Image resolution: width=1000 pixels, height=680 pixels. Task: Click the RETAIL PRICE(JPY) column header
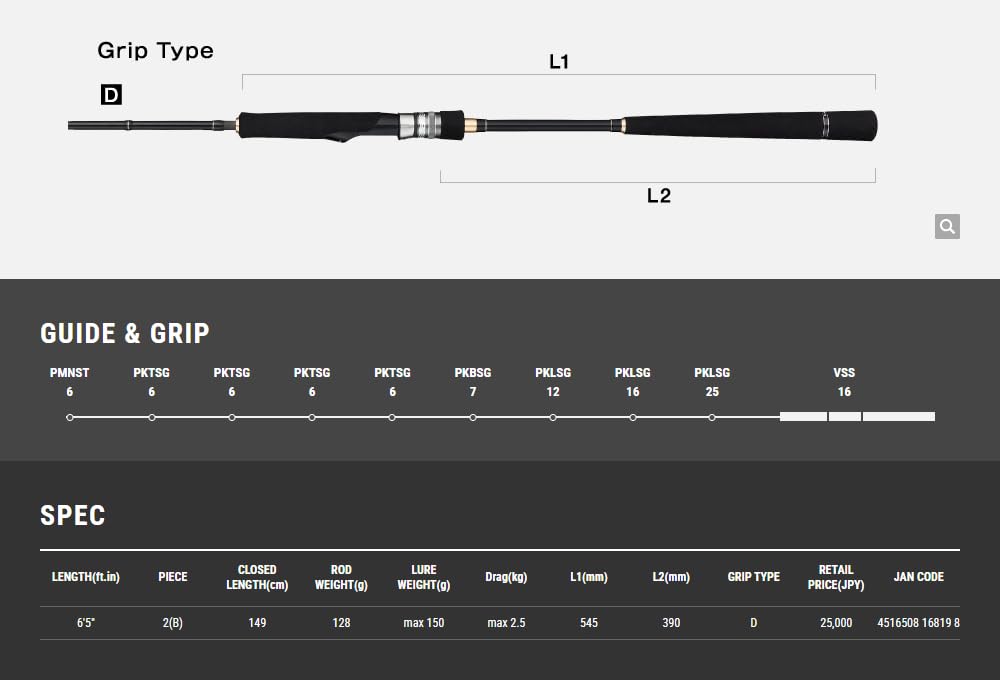[836, 577]
